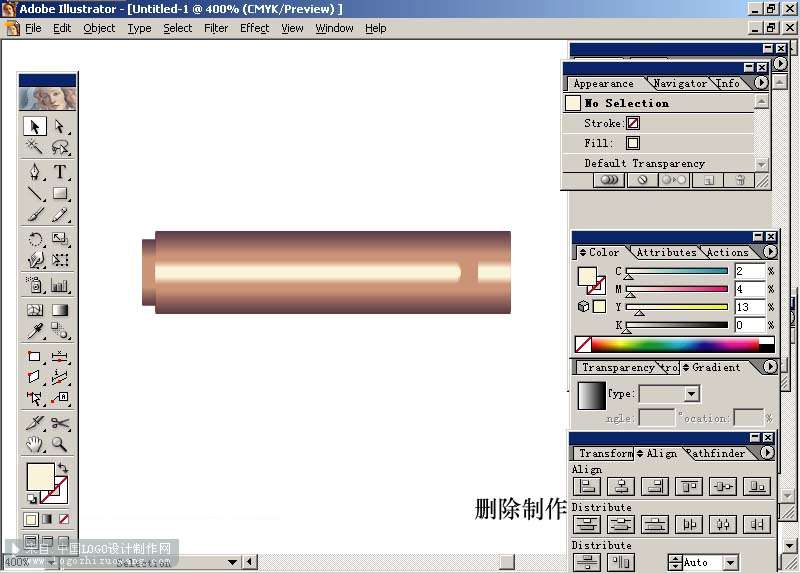The image size is (800, 573).
Task: Click the trash icon in Appearance panel
Action: [740, 180]
